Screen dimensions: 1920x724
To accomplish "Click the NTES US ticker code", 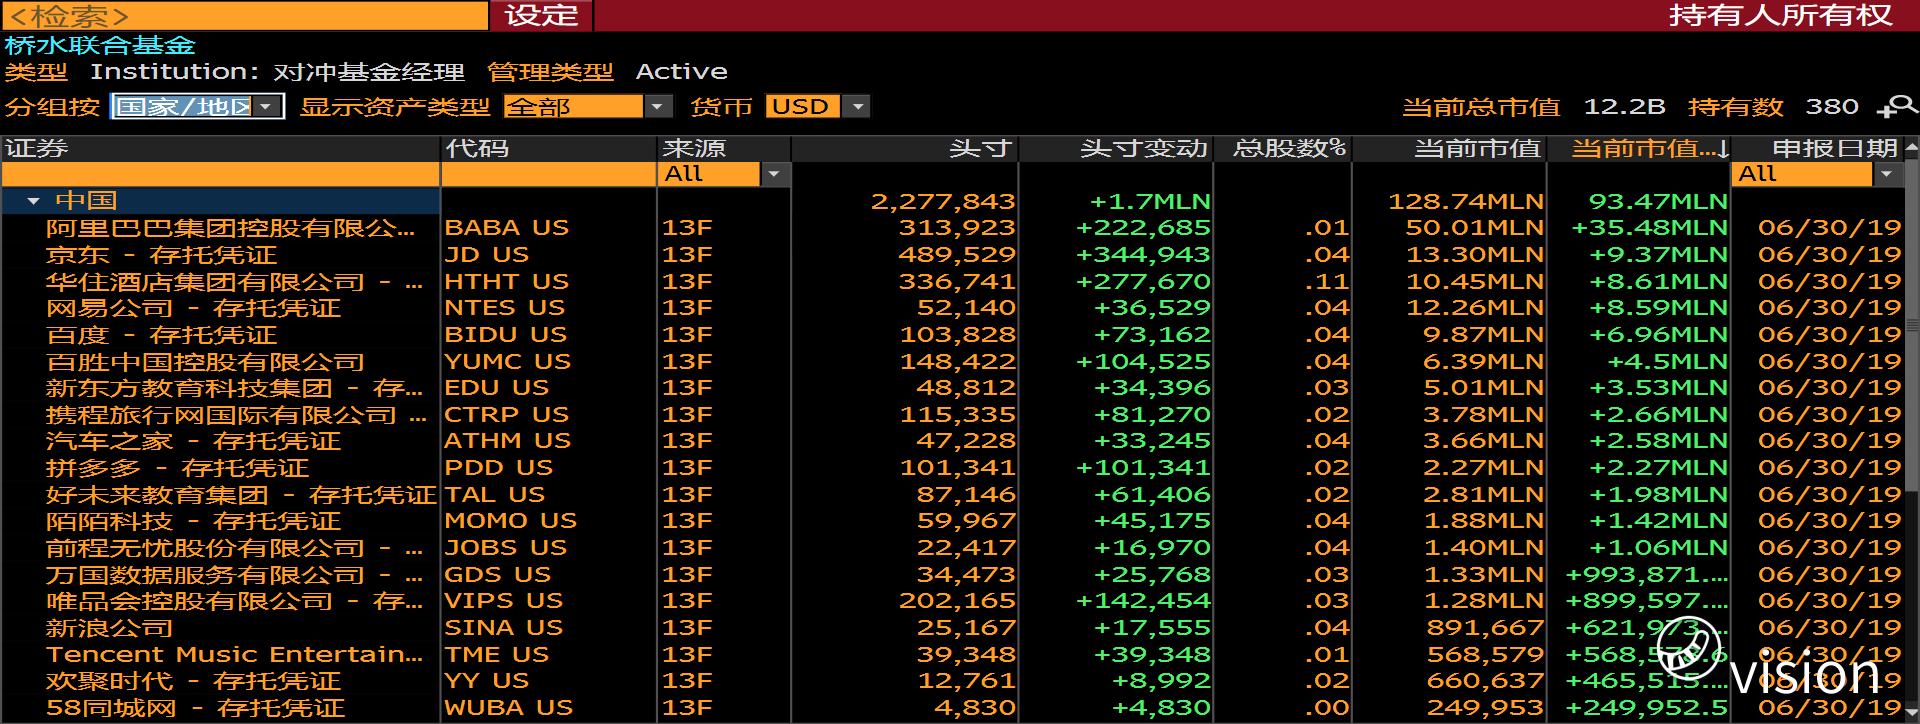I will (x=505, y=308).
